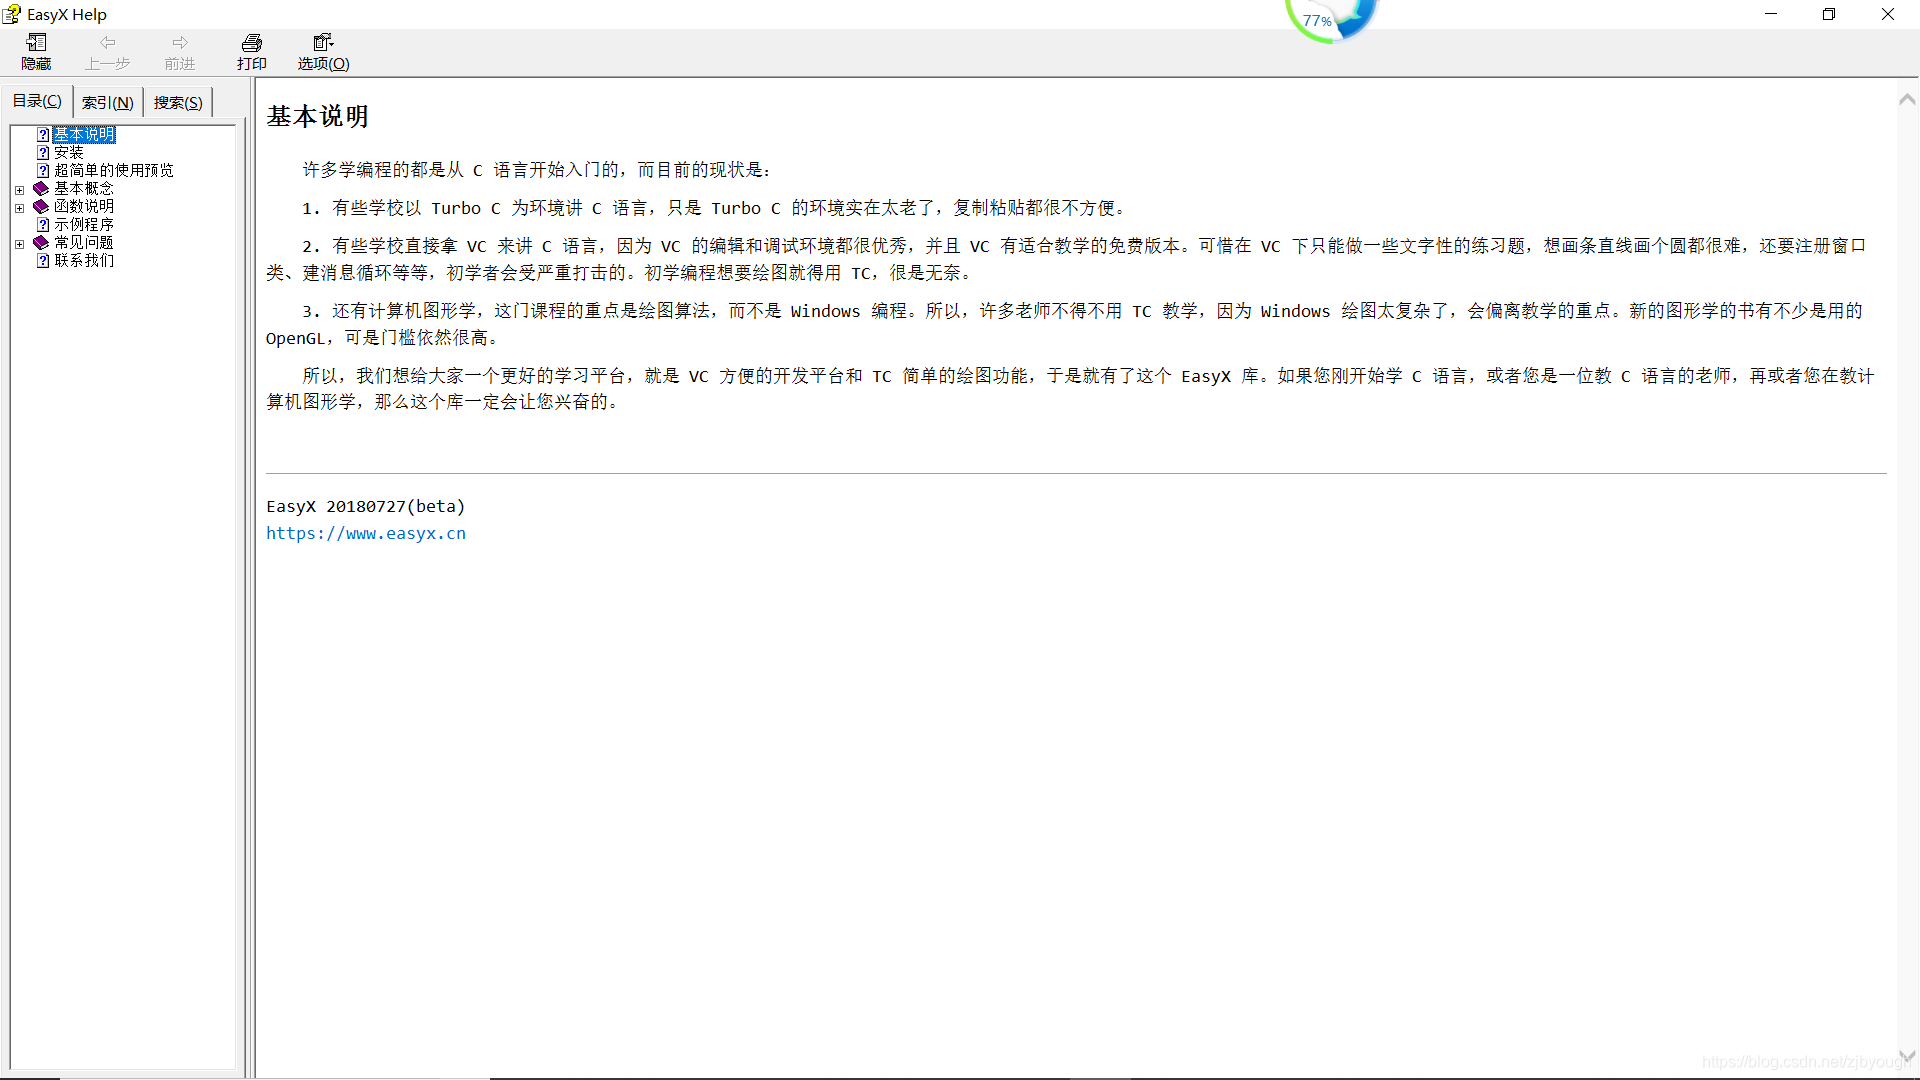Select the 安装 topic in tree

pyautogui.click(x=69, y=152)
